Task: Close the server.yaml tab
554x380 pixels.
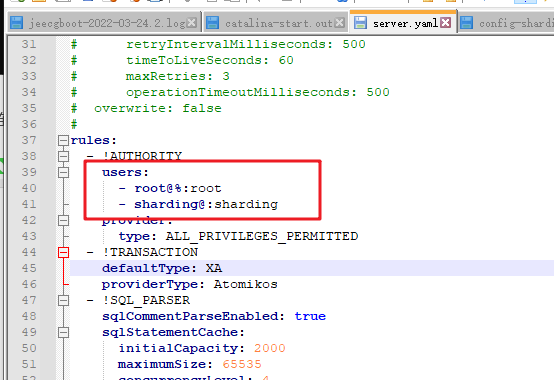Action: [446, 23]
